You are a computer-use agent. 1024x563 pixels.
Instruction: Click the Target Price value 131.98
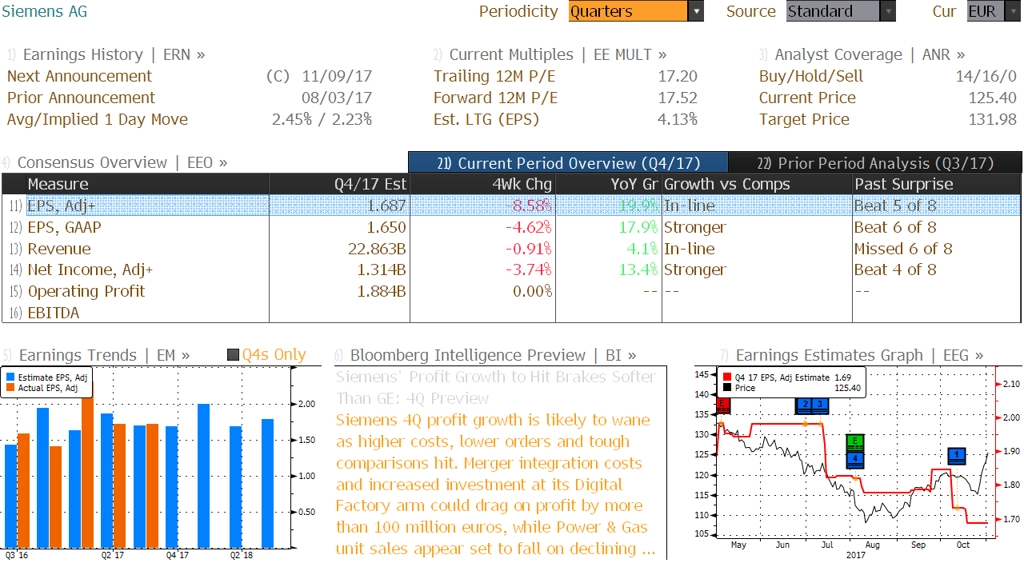click(993, 120)
